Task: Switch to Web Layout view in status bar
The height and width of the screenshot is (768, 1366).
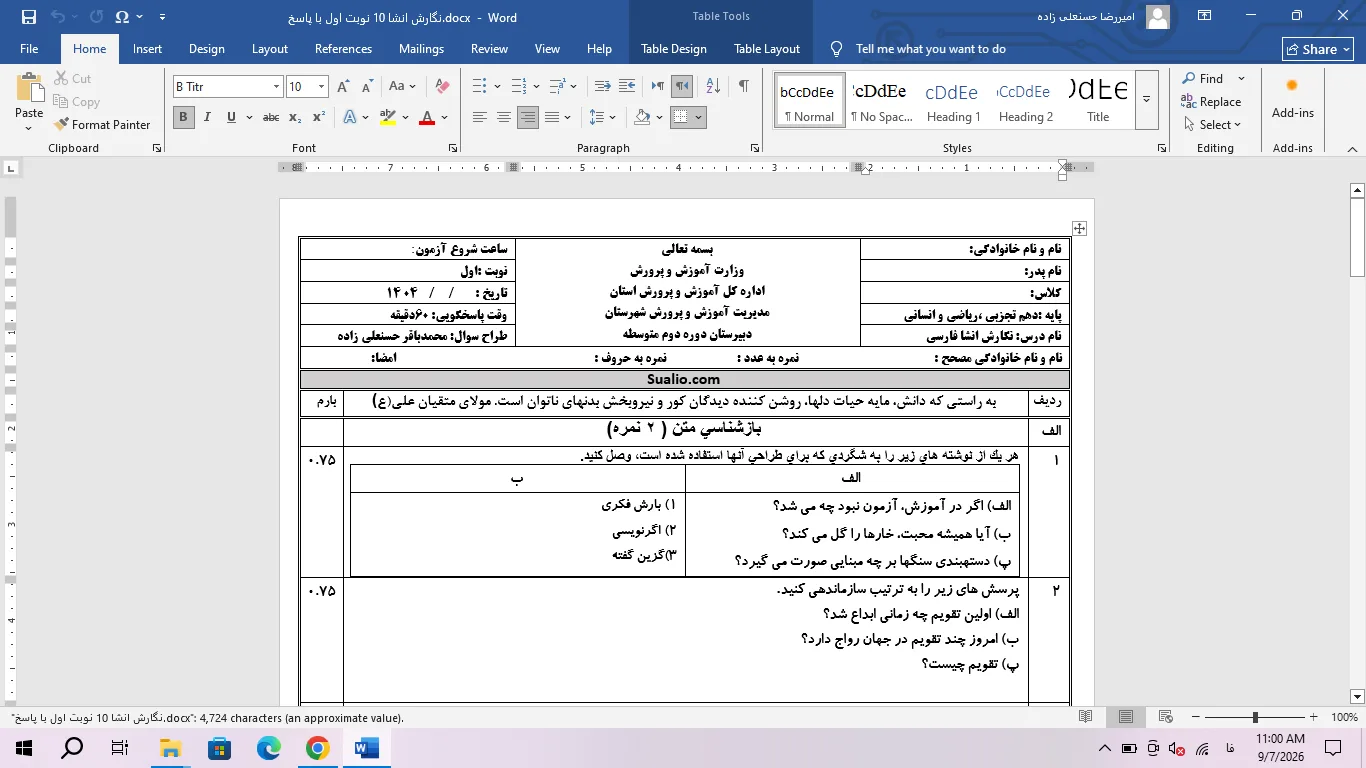Action: [1165, 717]
